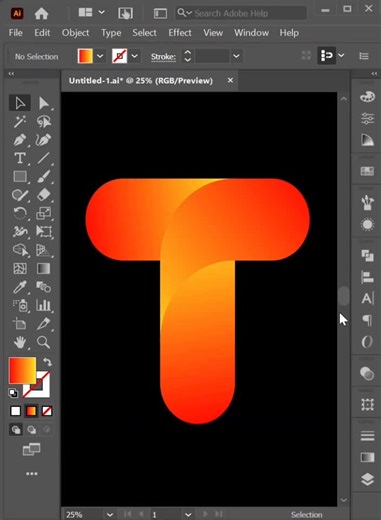Select the Blend tool
Screen dimensions: 381x520
tap(44, 287)
